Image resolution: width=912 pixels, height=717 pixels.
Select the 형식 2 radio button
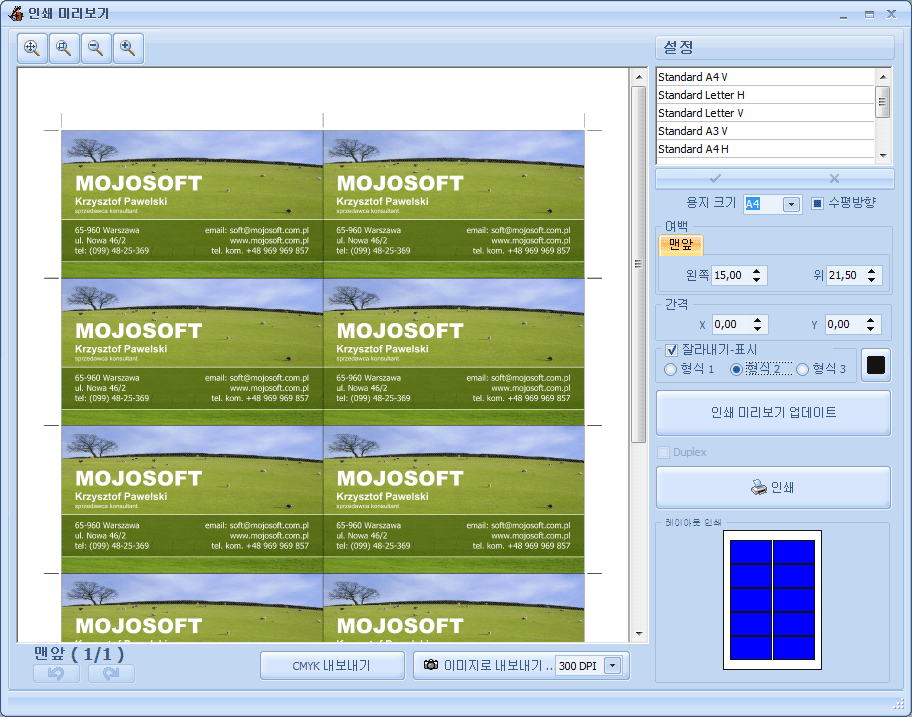[x=736, y=369]
